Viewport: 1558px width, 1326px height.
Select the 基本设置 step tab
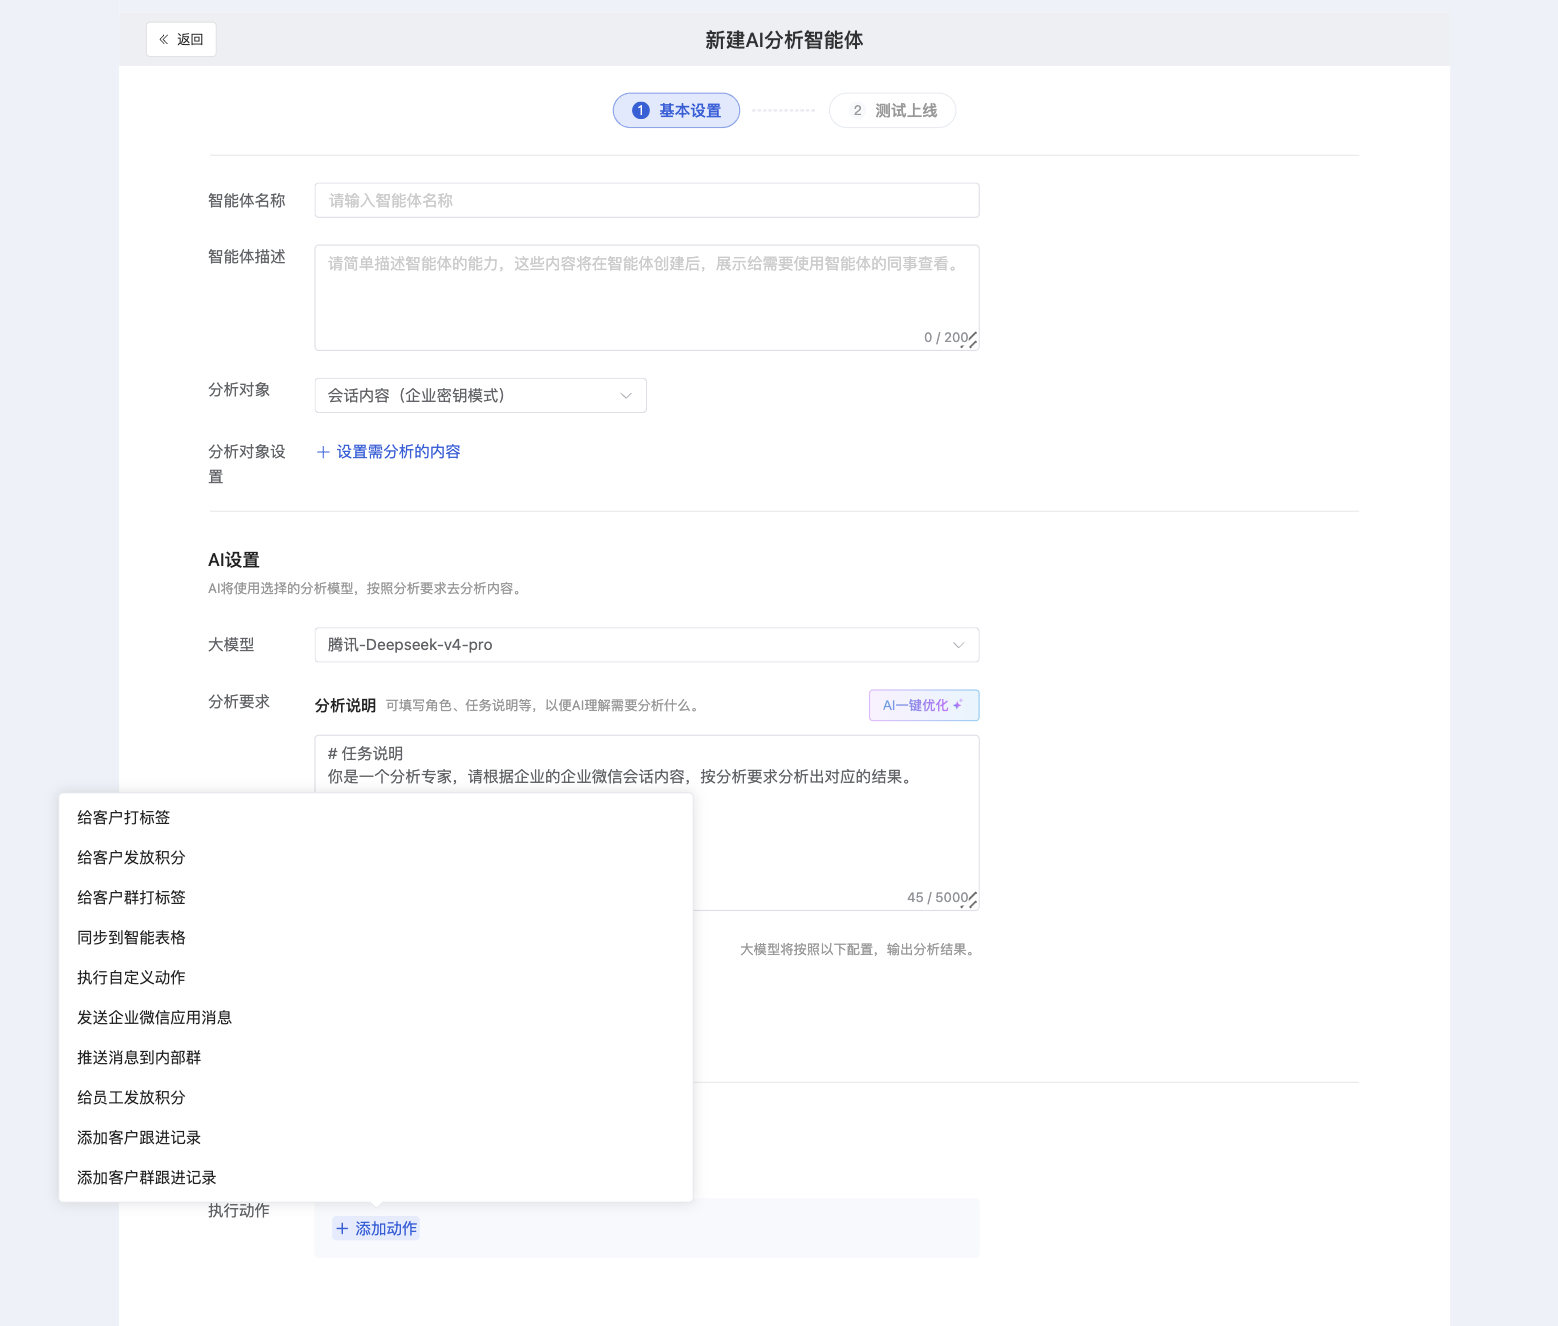pyautogui.click(x=676, y=110)
